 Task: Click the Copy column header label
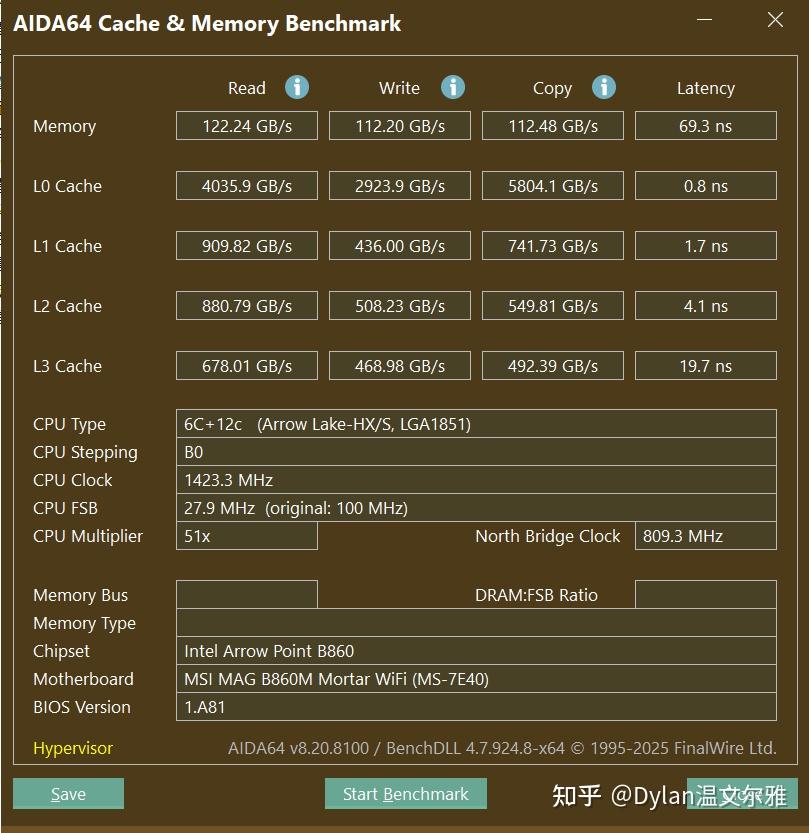click(x=552, y=89)
